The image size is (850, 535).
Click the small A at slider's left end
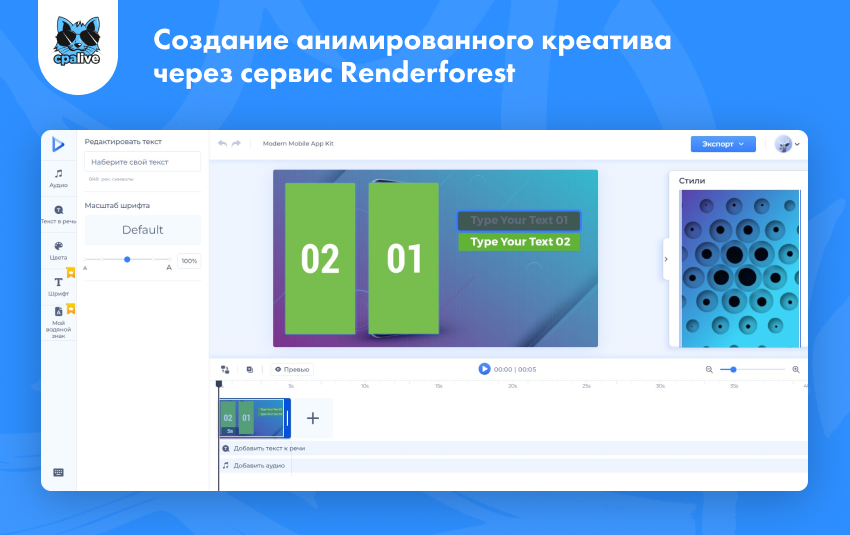(x=85, y=268)
